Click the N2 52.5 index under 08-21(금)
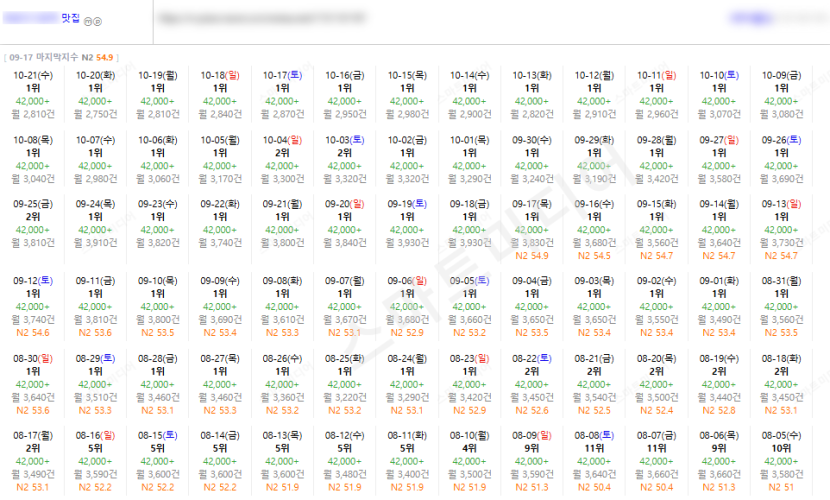This screenshot has width=830, height=500. point(594,411)
